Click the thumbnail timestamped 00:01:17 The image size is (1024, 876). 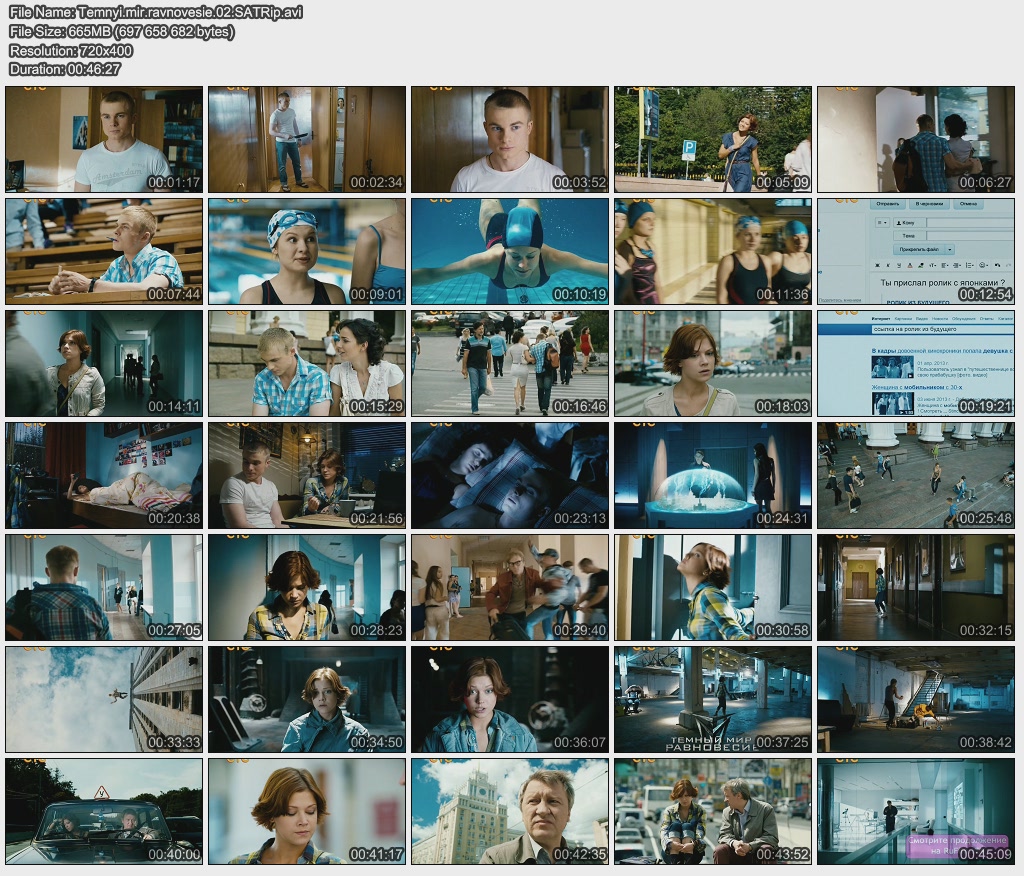point(104,139)
